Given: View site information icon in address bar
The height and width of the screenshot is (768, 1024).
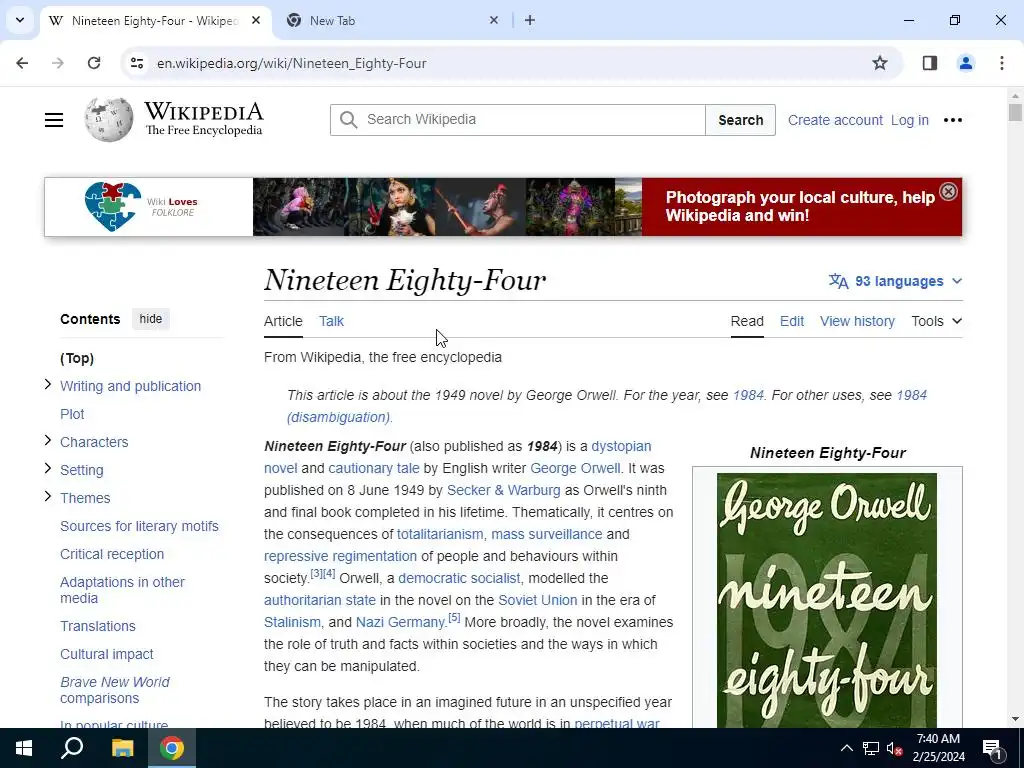Looking at the screenshot, I should click(x=136, y=63).
